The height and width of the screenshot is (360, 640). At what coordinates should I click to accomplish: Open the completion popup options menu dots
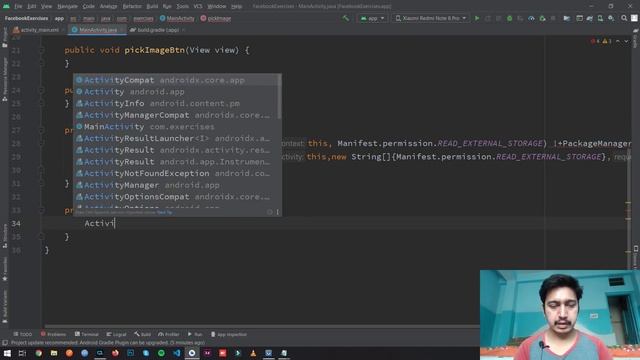pos(278,212)
